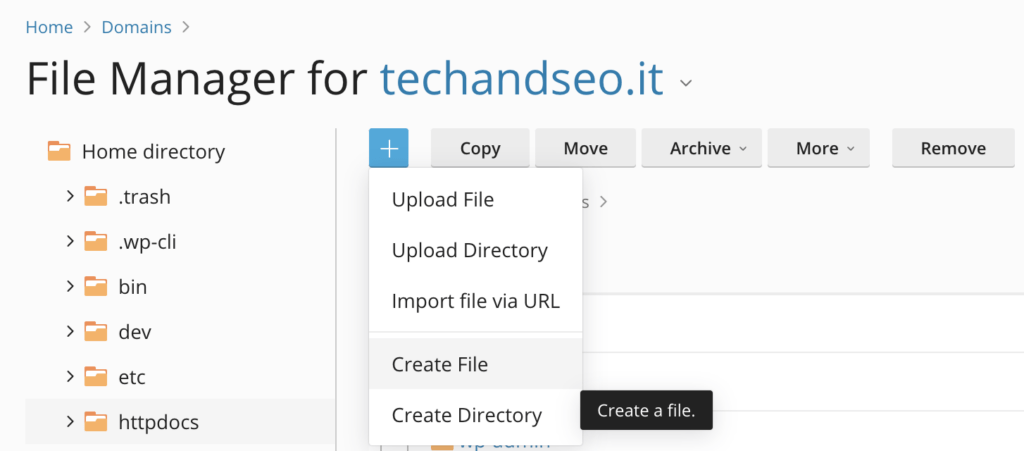Choose Upload Directory from the menu
Image resolution: width=1024 pixels, height=451 pixels.
[475, 251]
